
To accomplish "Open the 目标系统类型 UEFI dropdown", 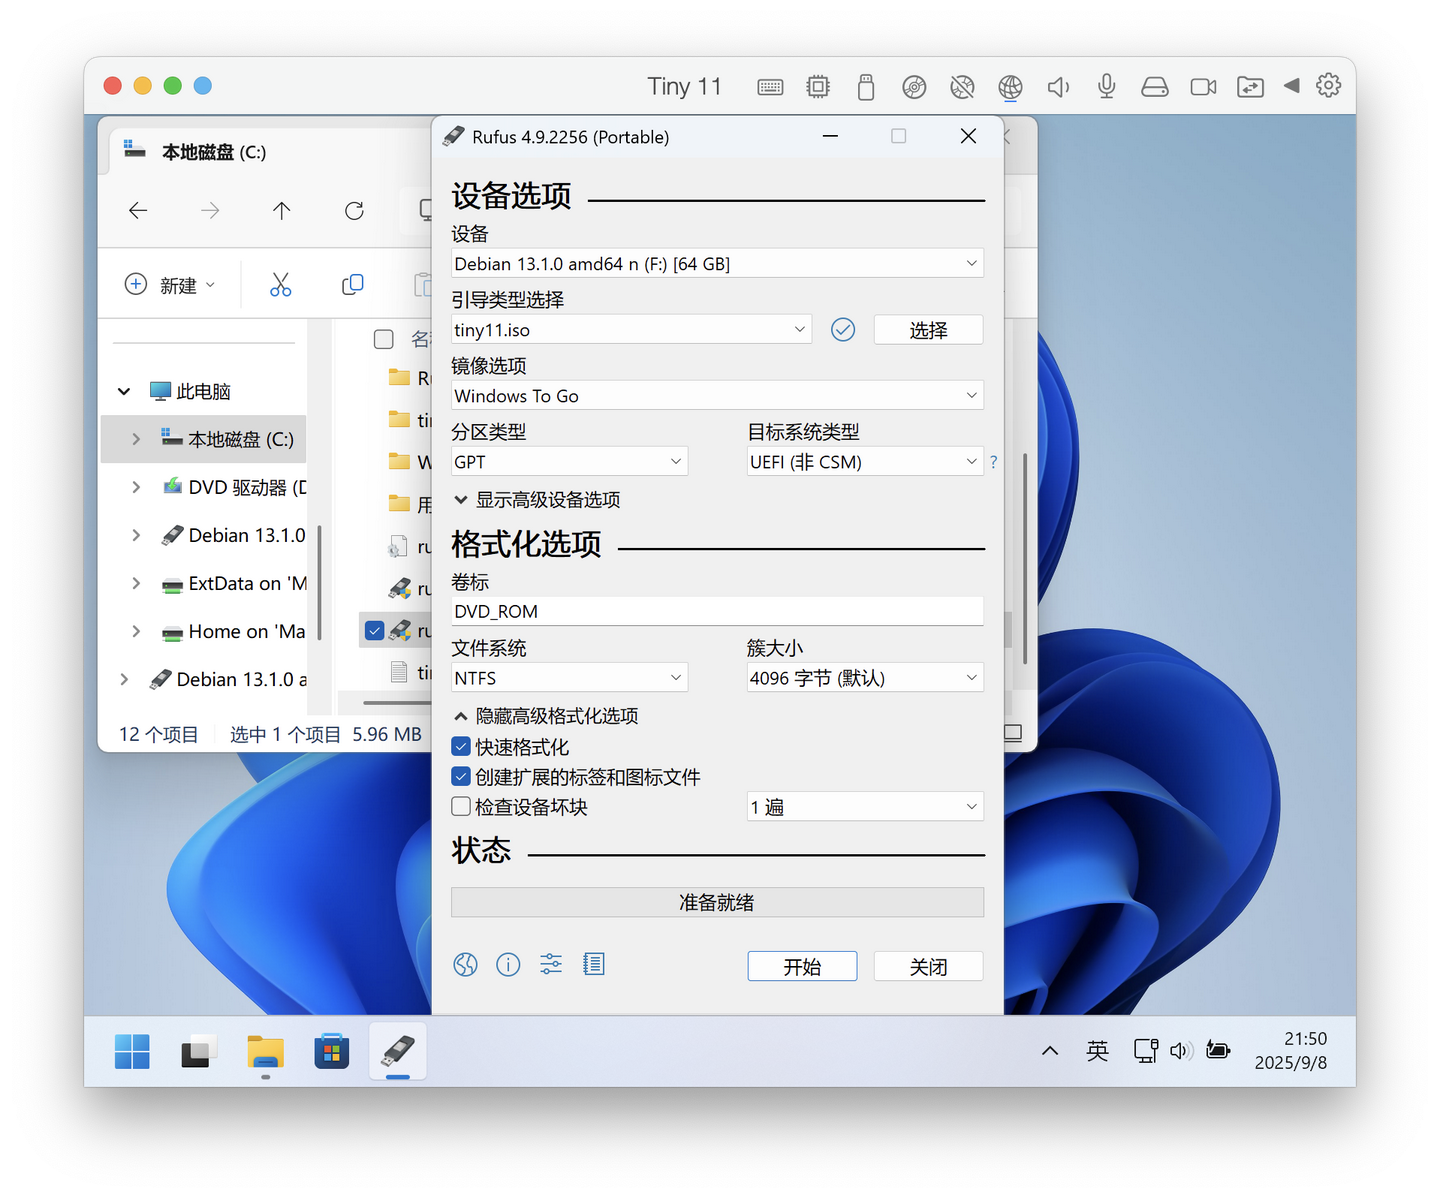I will [x=865, y=462].
